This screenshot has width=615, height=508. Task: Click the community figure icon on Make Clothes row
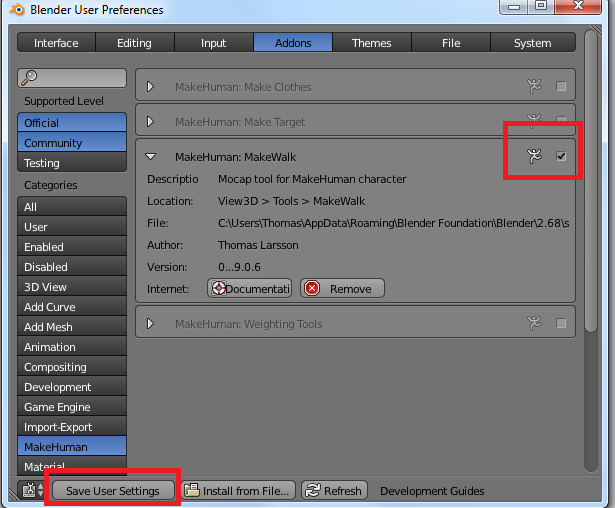click(534, 87)
